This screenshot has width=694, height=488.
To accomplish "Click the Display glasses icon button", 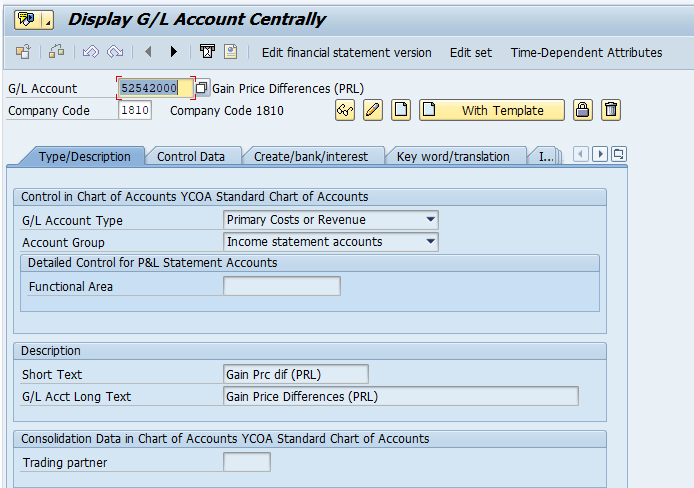I will pos(345,110).
